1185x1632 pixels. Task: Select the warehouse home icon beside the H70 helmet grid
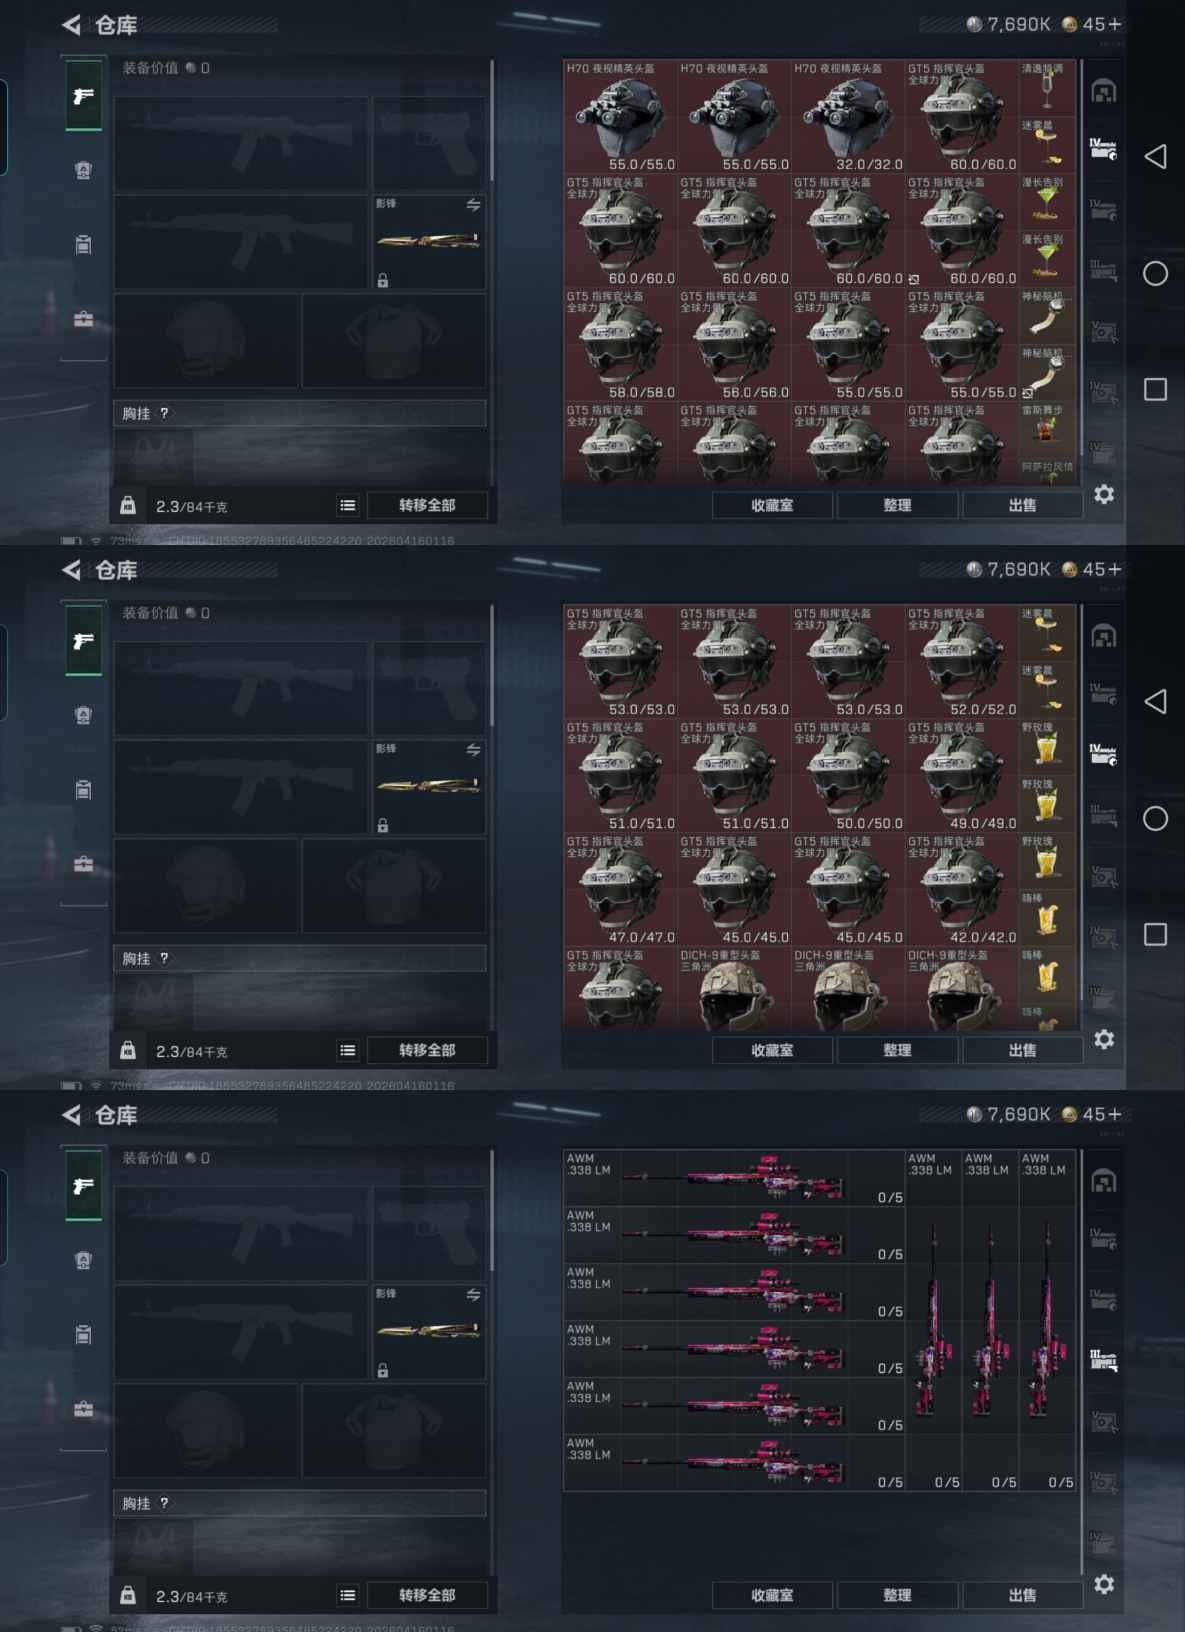(x=1103, y=92)
